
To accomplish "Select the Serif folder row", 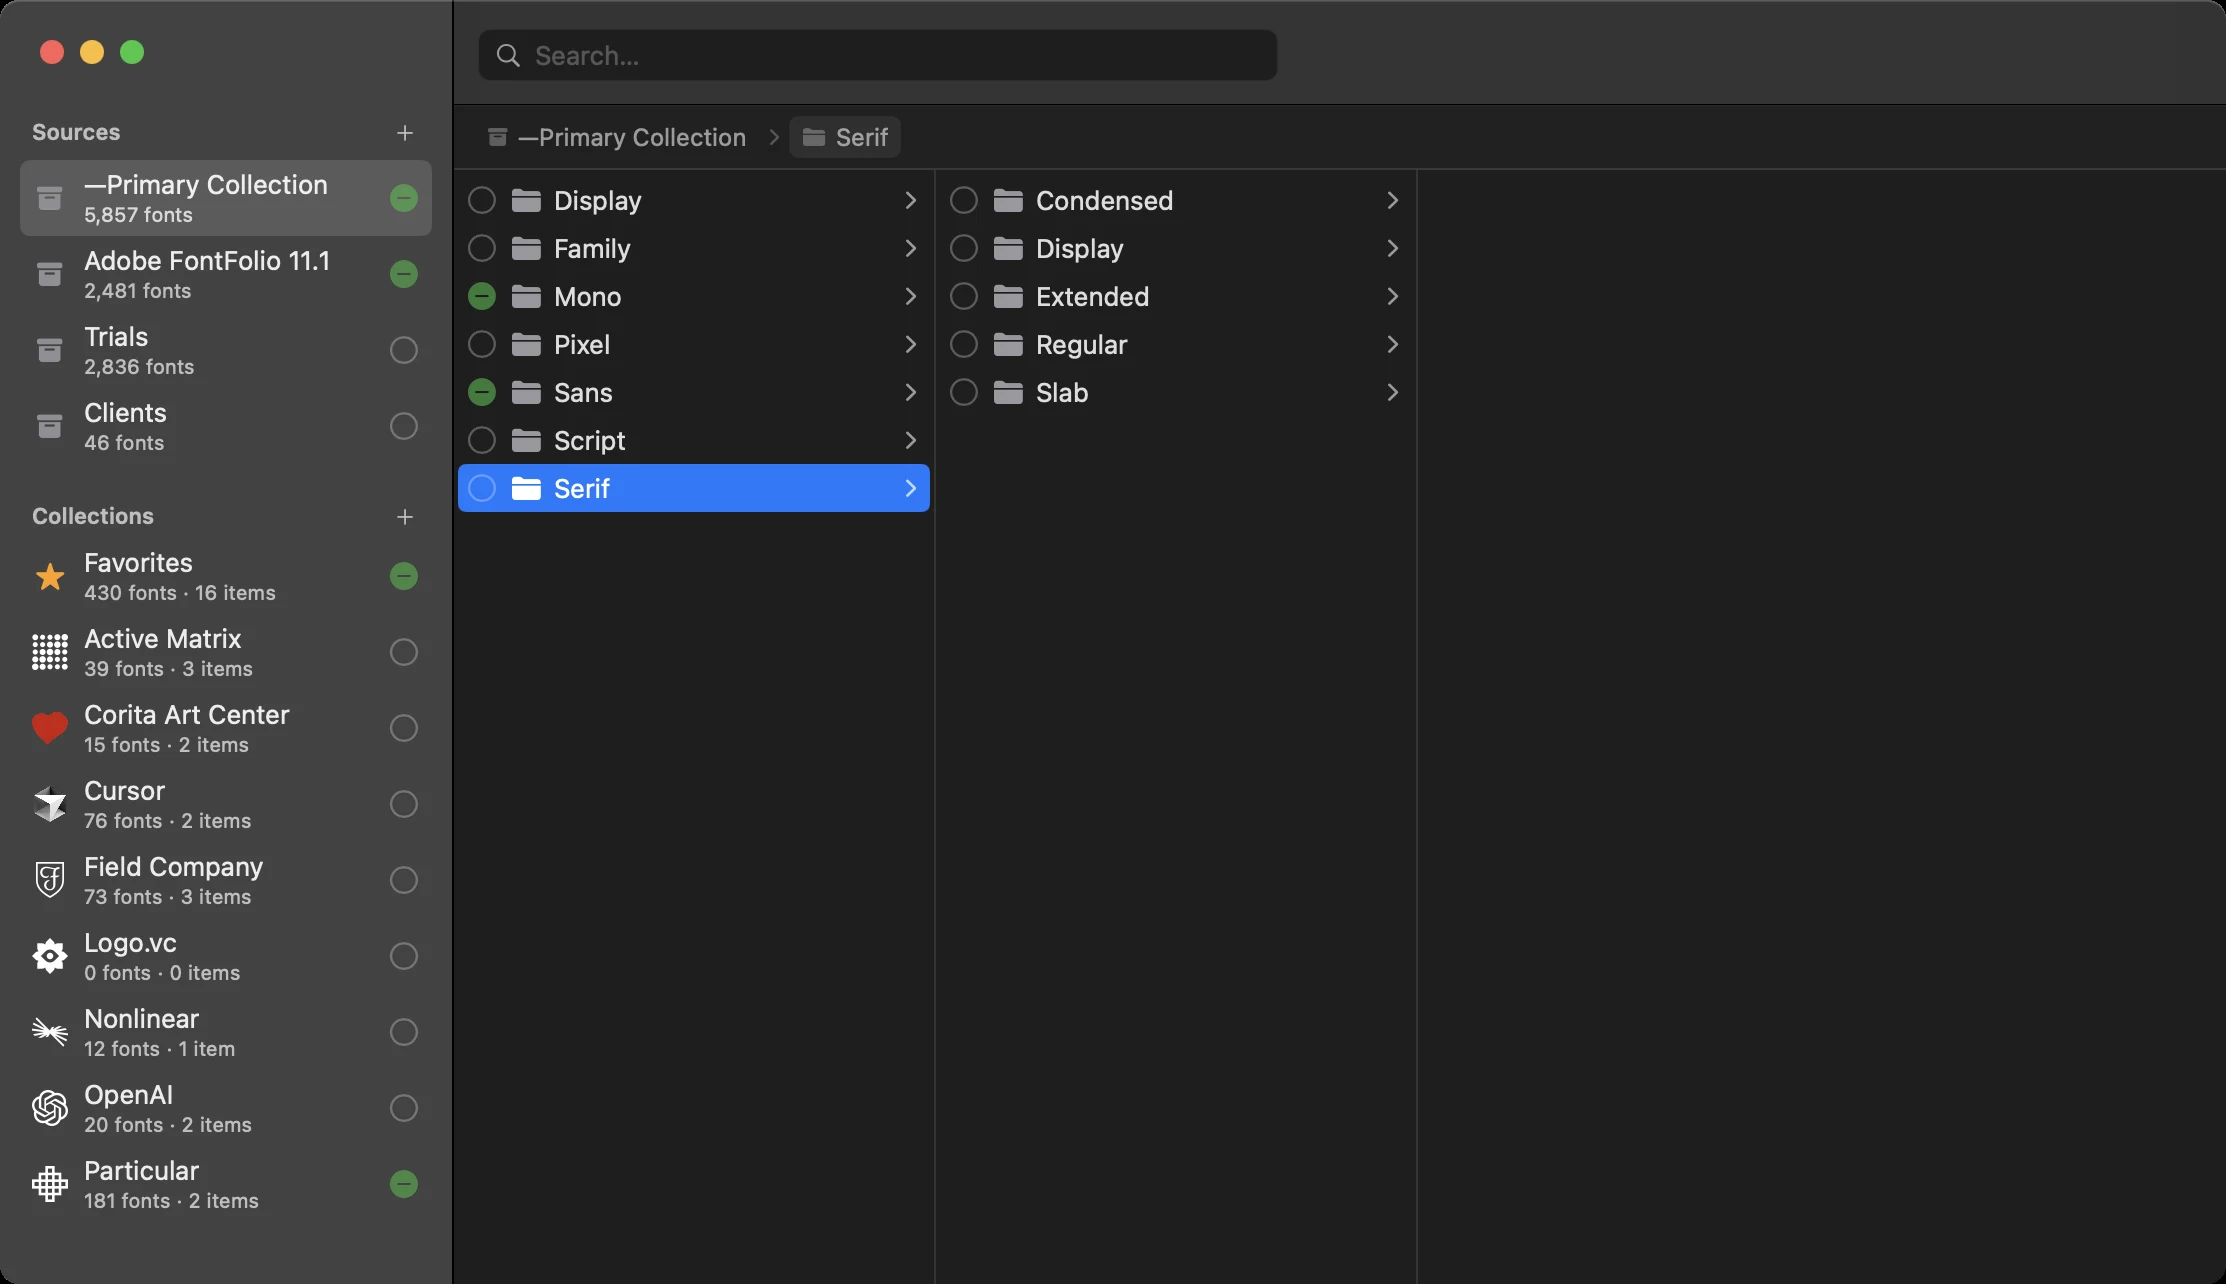I will click(694, 488).
